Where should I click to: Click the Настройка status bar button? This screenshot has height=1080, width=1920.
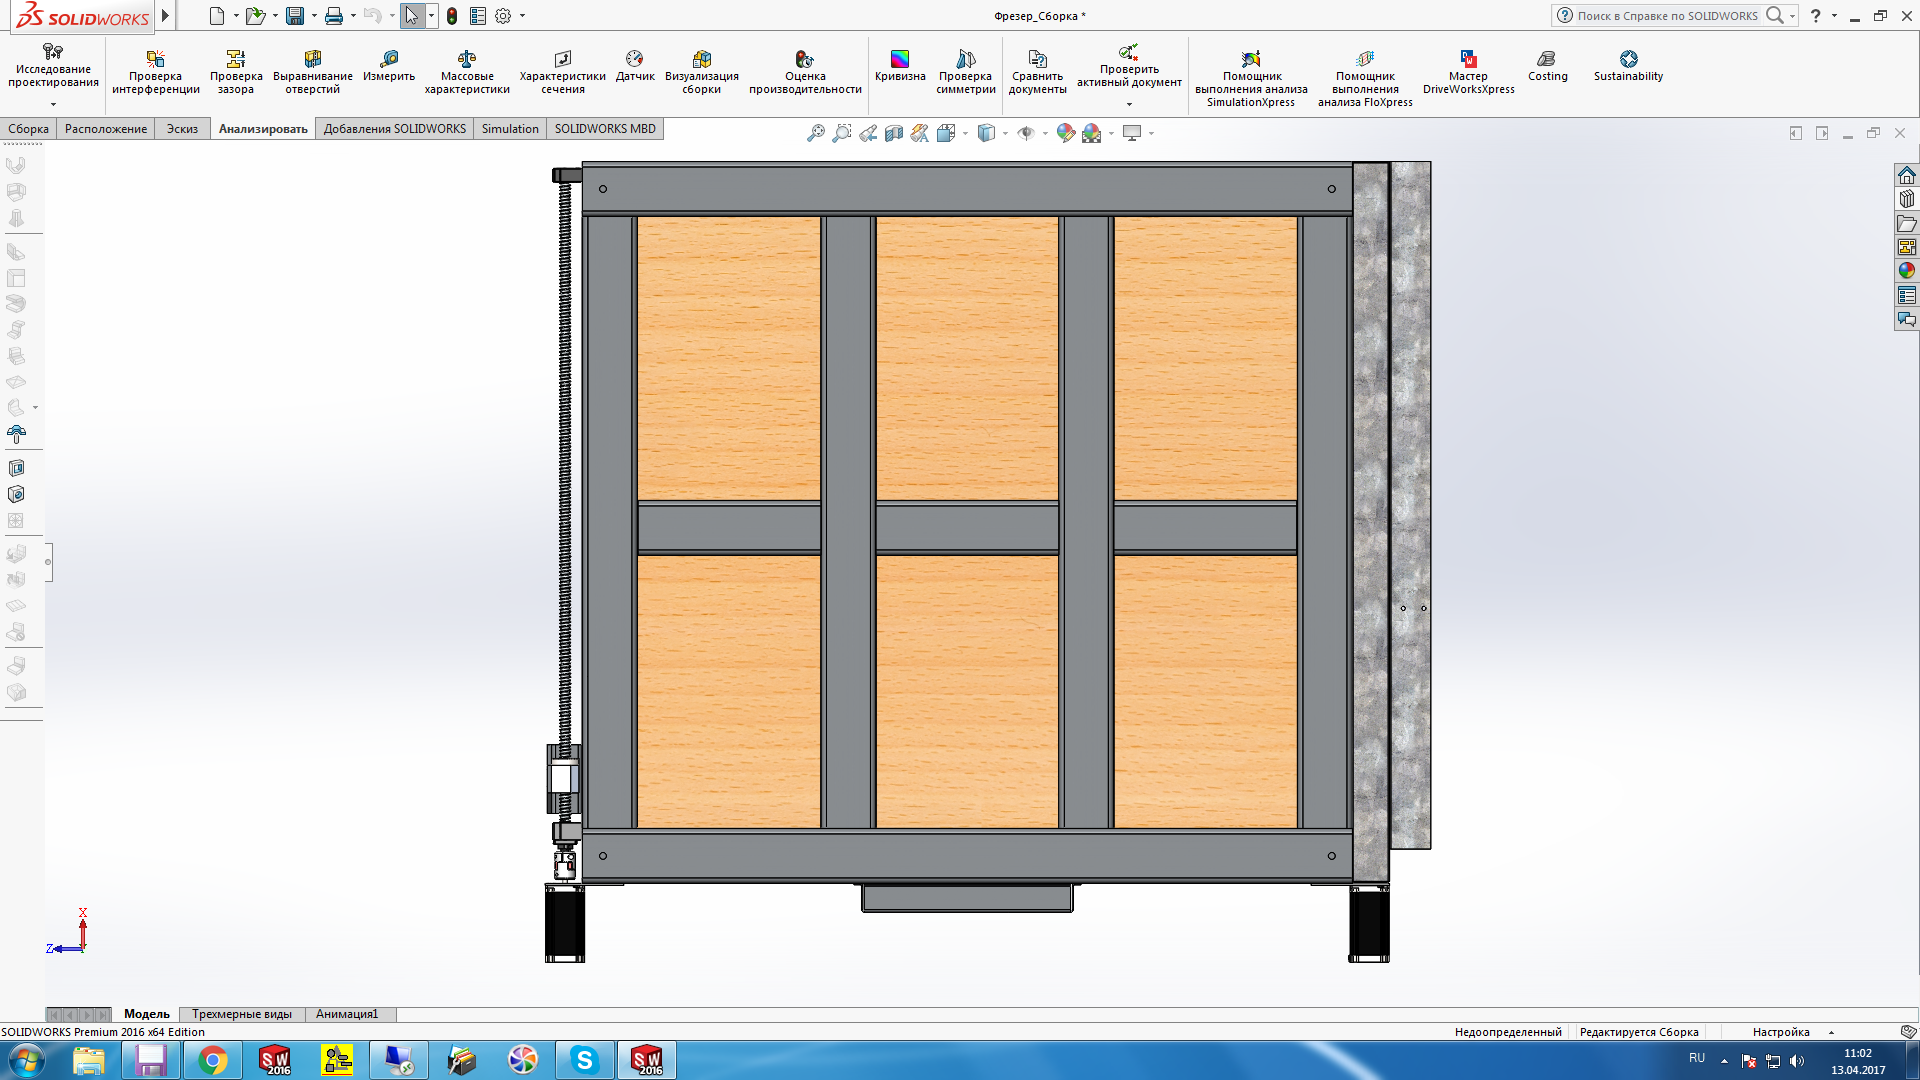click(1780, 1032)
